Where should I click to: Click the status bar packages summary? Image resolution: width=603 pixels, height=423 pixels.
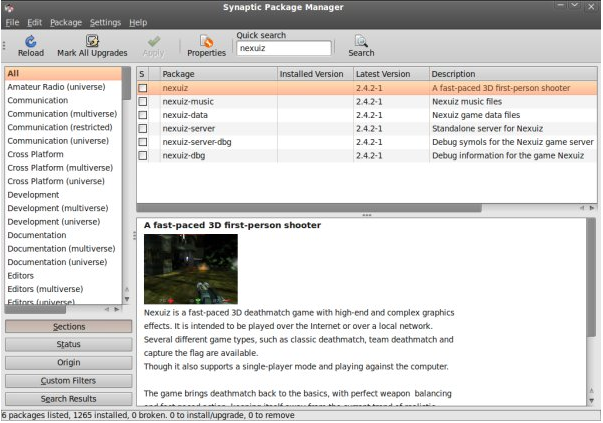point(148,415)
